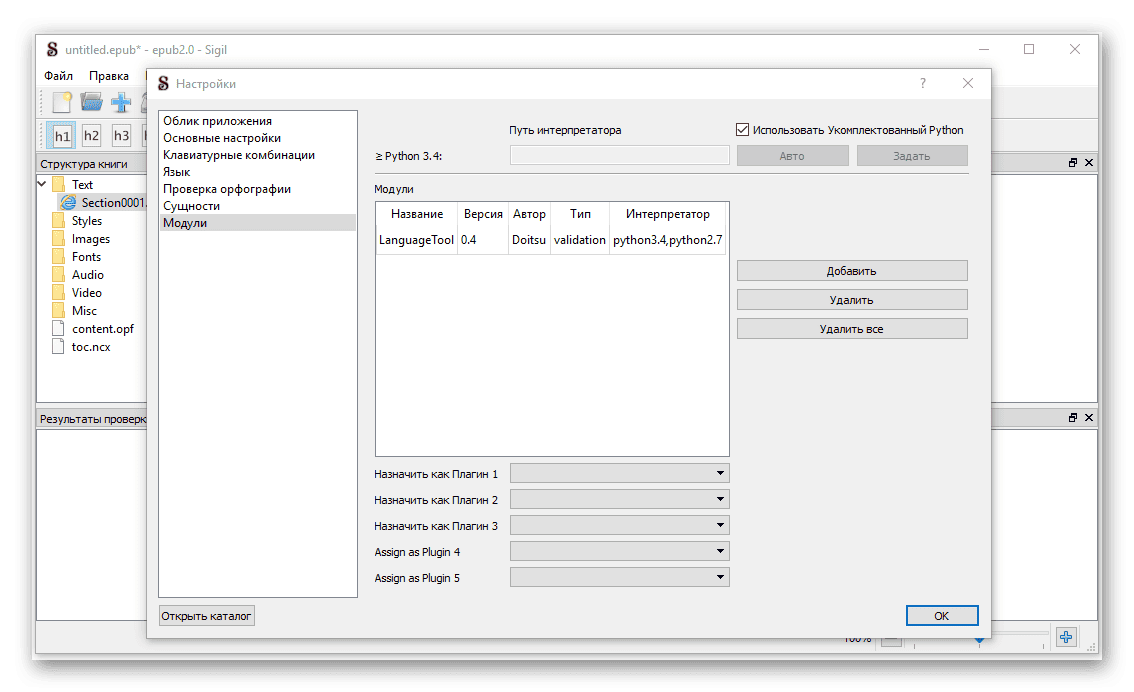Click the 0.4 version cell

483,240
